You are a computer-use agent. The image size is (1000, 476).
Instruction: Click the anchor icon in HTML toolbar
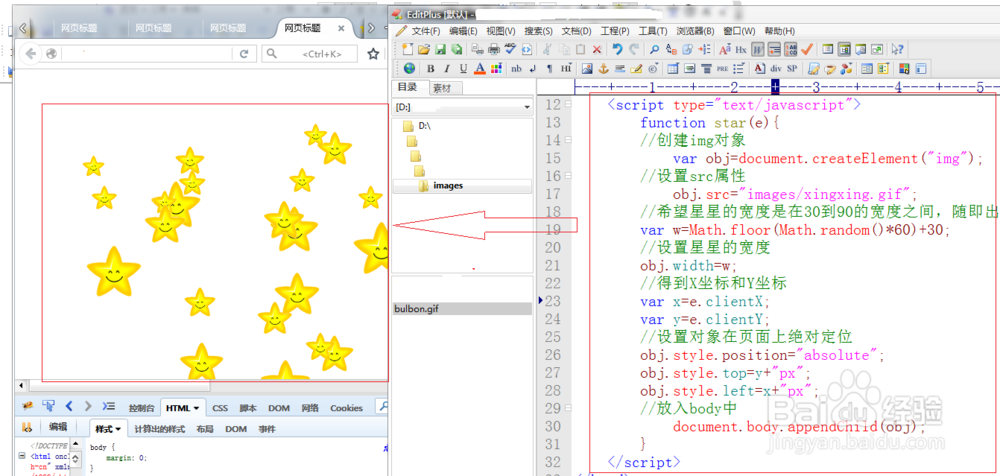603,68
